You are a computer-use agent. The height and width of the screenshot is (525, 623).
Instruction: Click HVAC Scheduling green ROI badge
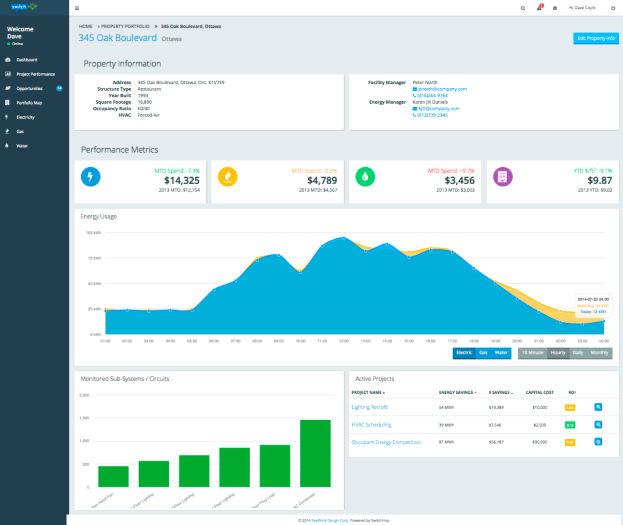tap(570, 425)
